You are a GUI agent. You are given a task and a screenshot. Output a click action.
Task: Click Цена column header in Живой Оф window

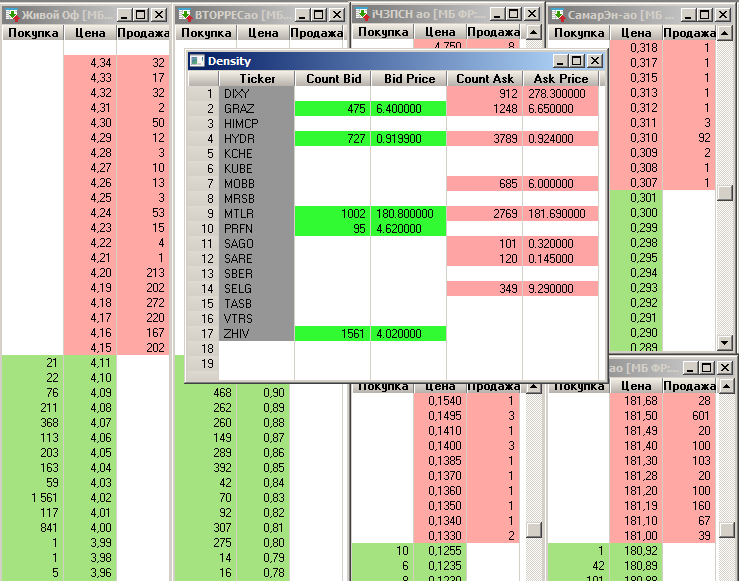tap(89, 33)
